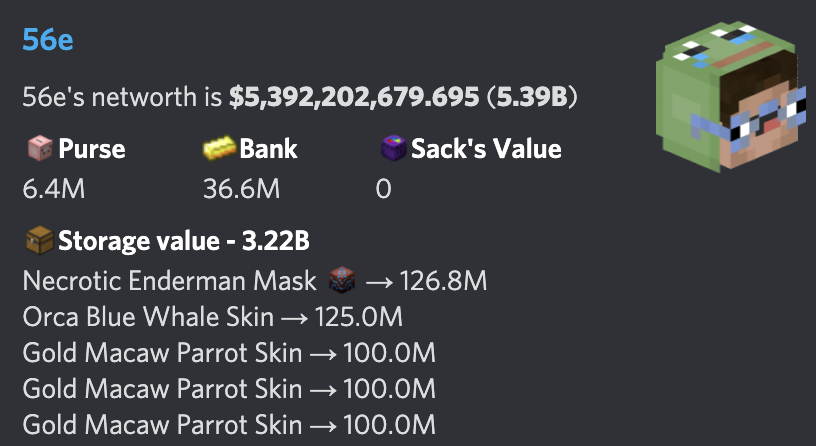Click the first Gold Macaw Parrot Skin entry
Screen dimensions: 816x446
coord(229,353)
